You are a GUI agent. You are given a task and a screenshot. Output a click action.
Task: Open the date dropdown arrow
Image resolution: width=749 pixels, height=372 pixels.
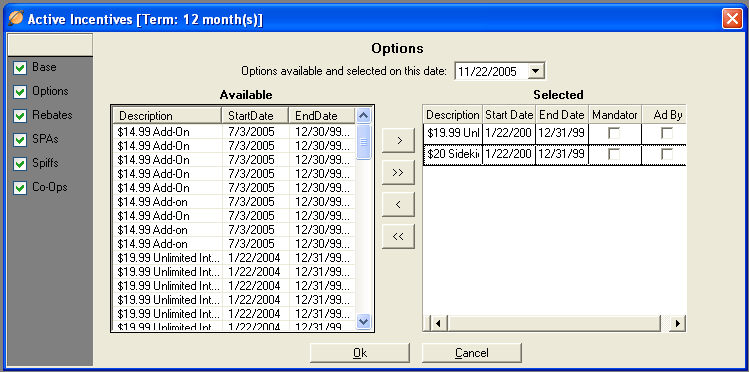point(535,72)
